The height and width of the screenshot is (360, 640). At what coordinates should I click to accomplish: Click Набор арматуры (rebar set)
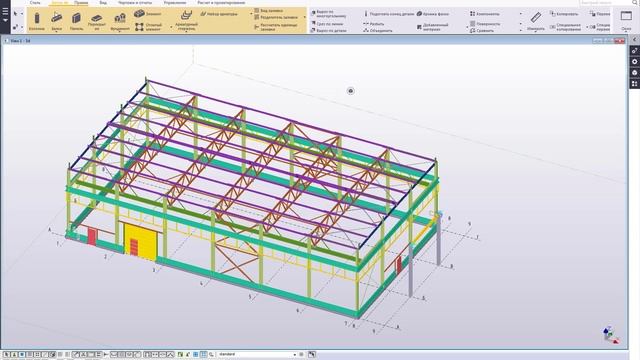219,14
